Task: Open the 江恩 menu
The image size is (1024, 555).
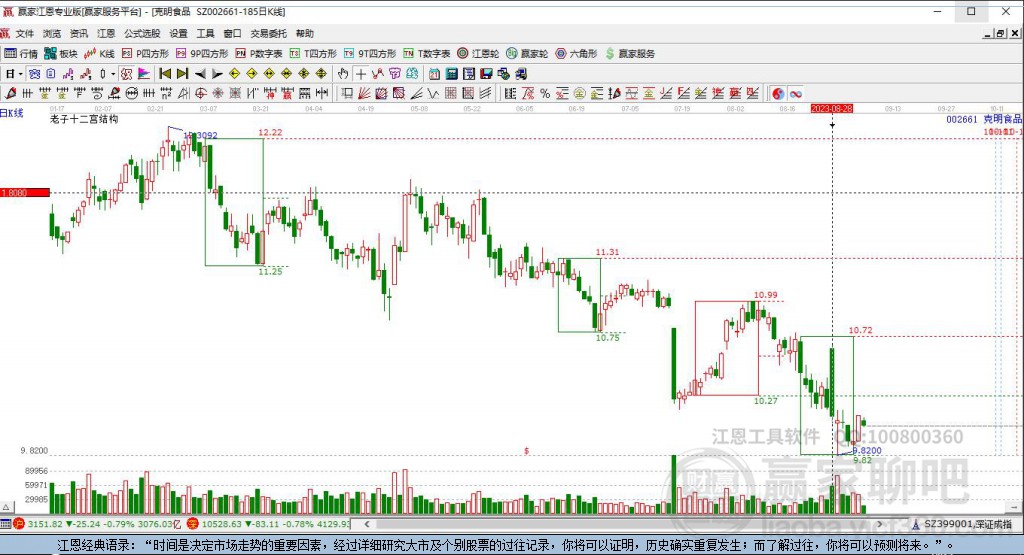Action: click(106, 33)
